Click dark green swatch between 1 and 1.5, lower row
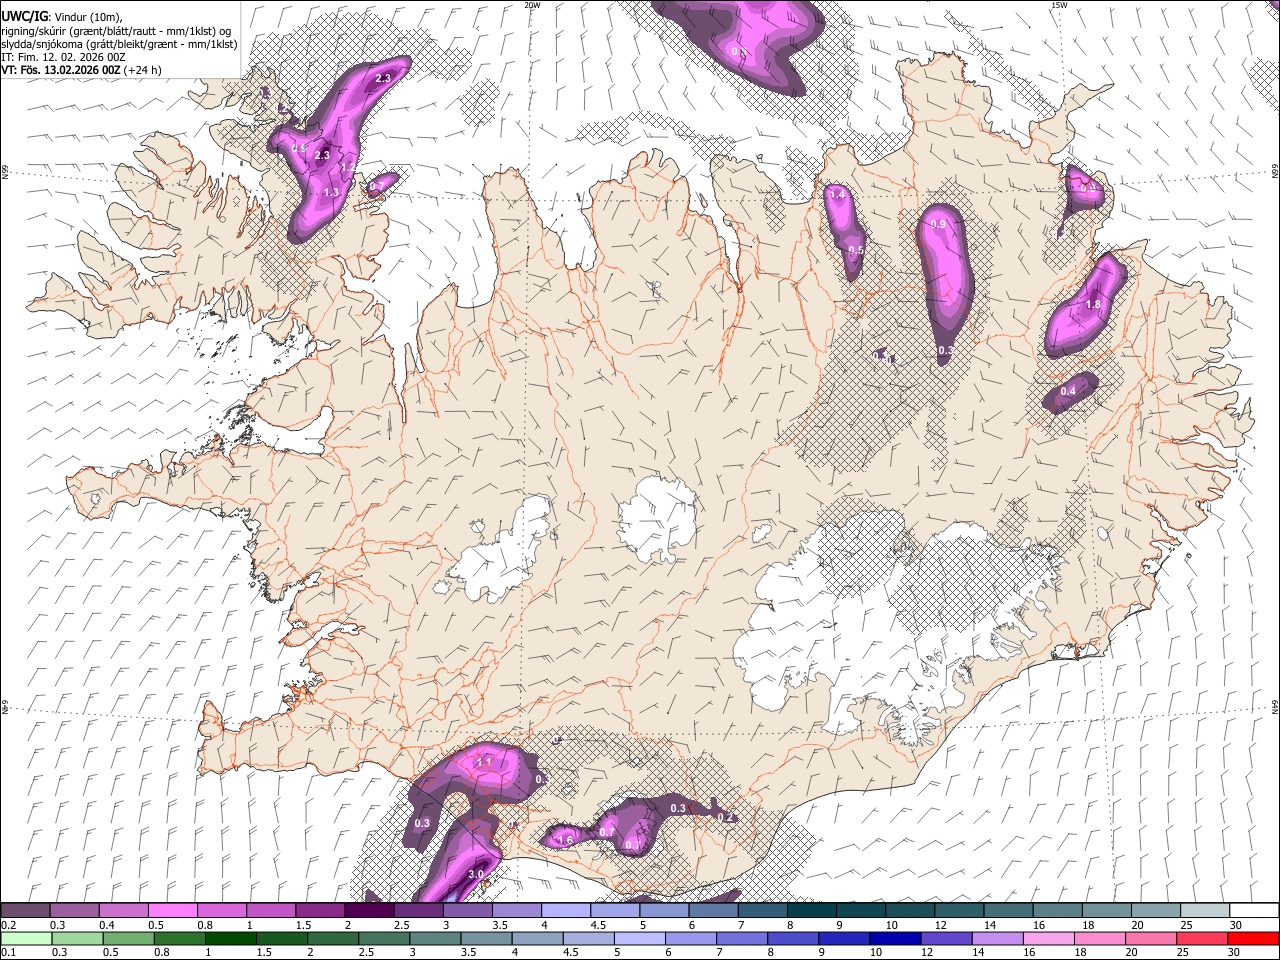 [230, 939]
